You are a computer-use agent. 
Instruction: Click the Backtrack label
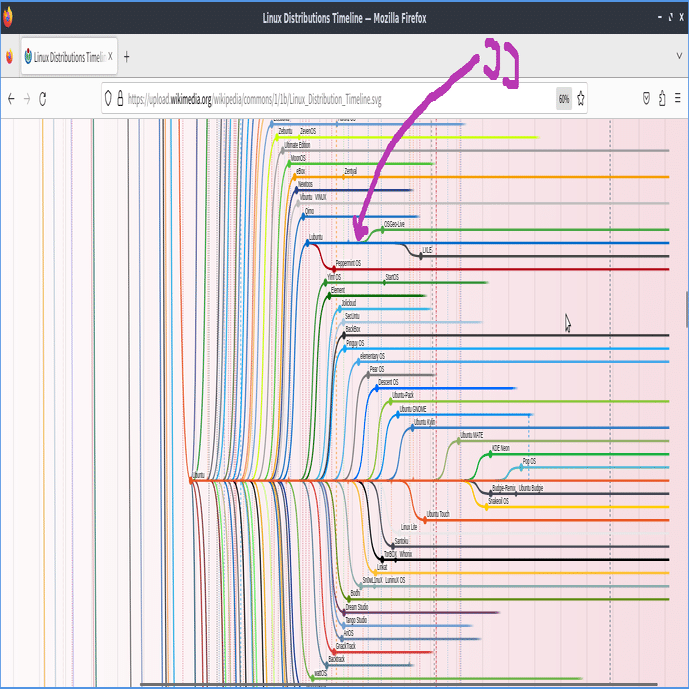337,659
